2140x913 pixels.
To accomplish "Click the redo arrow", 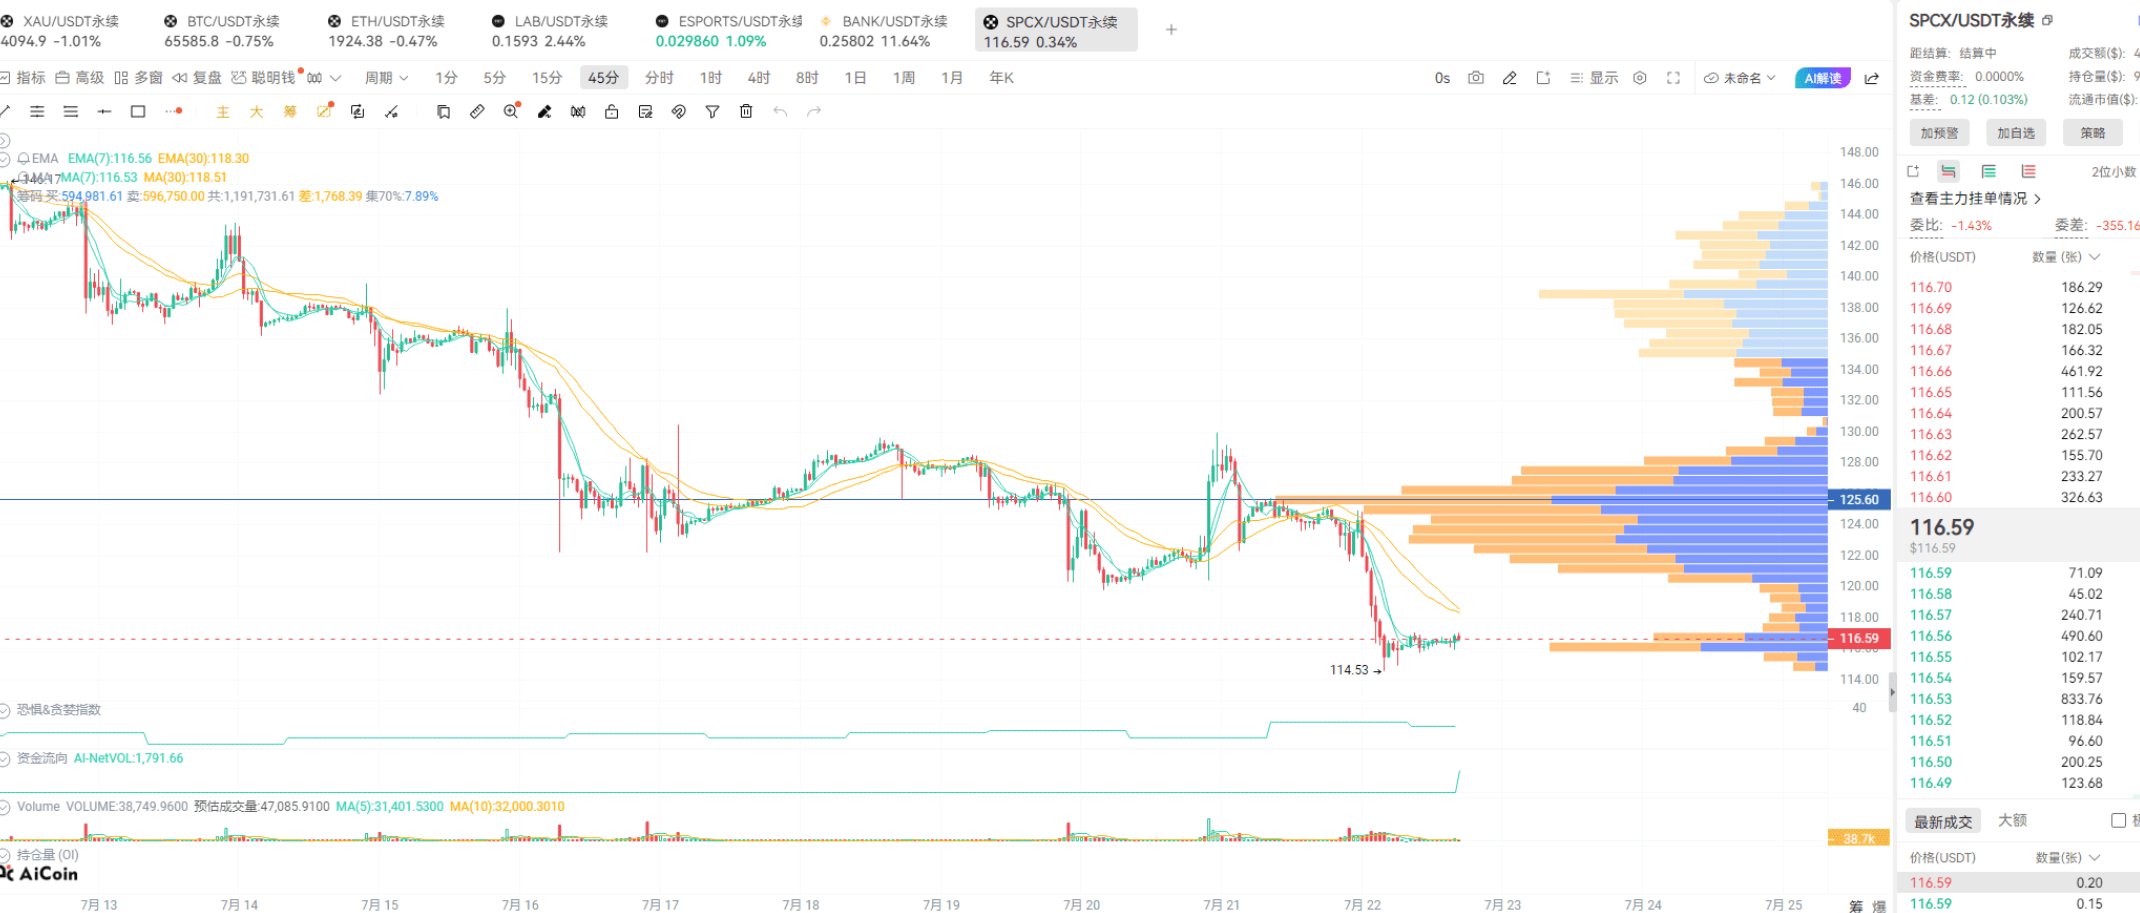I will (x=814, y=111).
